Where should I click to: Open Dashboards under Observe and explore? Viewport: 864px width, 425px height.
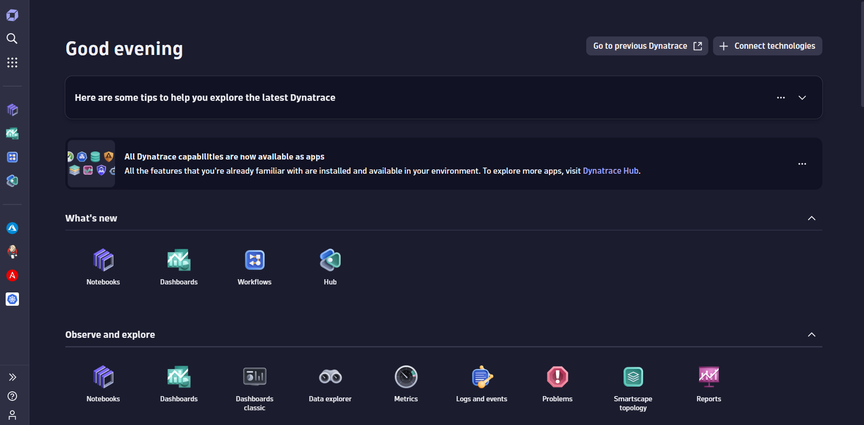(x=179, y=384)
